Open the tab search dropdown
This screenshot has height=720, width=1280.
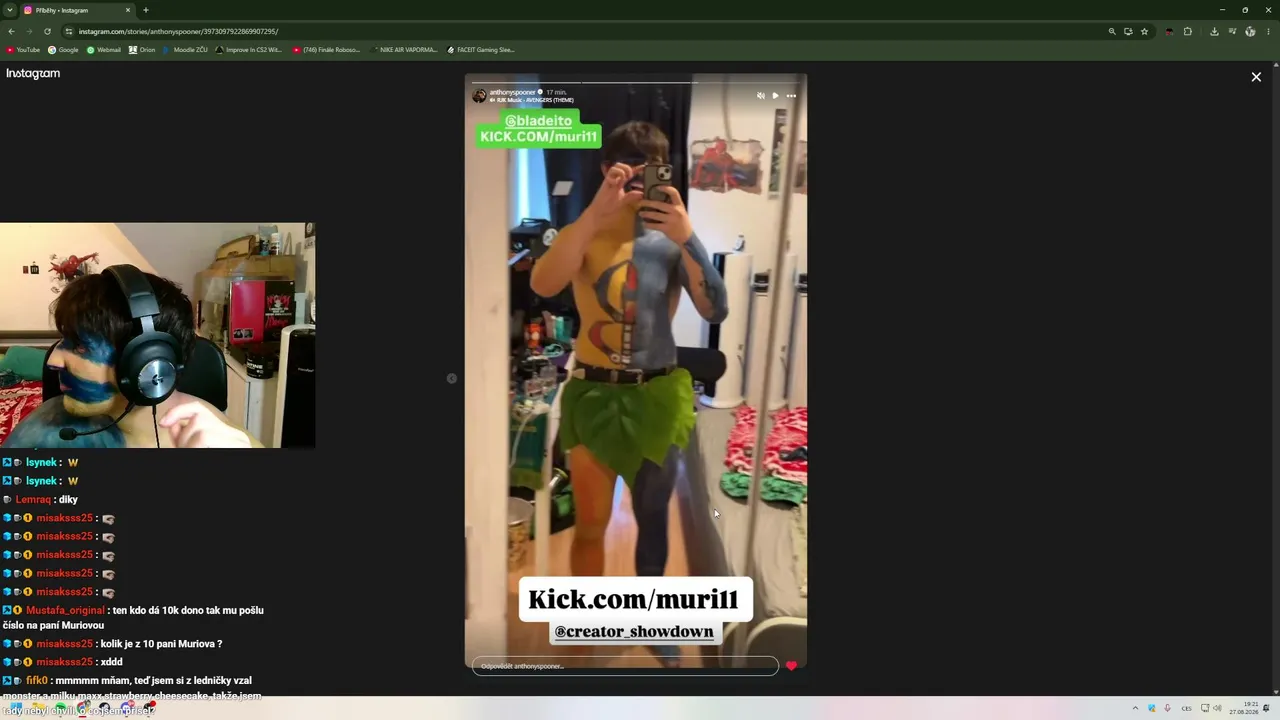9,10
